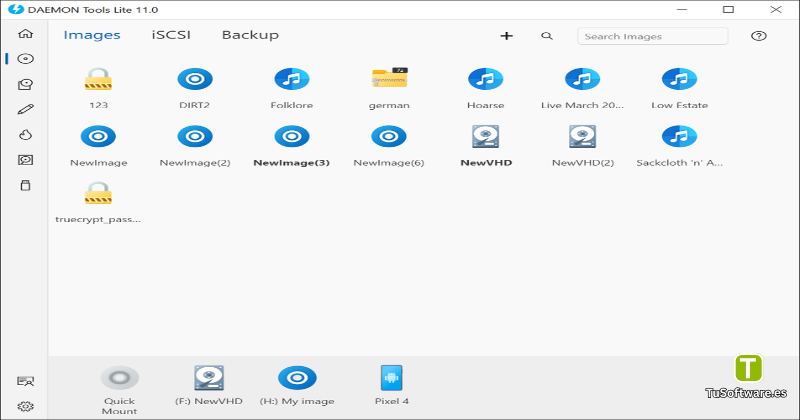Switch to the Images tab

[x=92, y=35]
